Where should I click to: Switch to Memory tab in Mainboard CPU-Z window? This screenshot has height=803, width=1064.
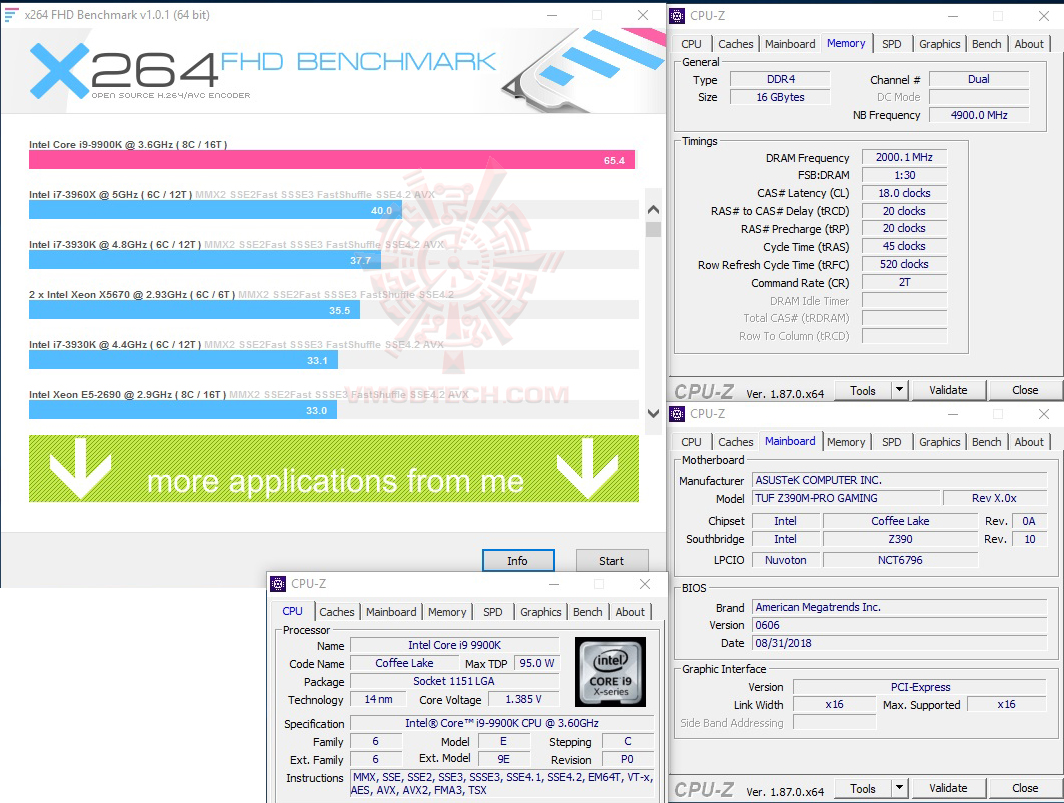coord(846,442)
